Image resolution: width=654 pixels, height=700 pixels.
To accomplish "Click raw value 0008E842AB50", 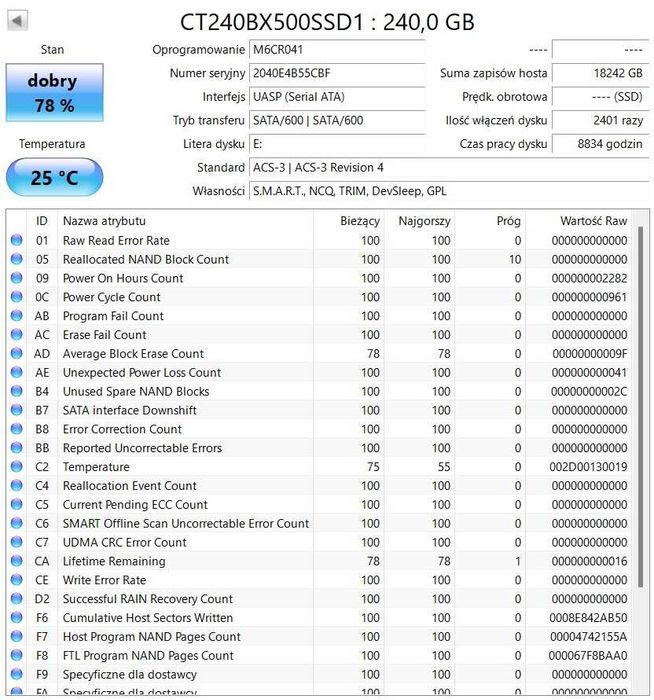I will [x=588, y=618].
